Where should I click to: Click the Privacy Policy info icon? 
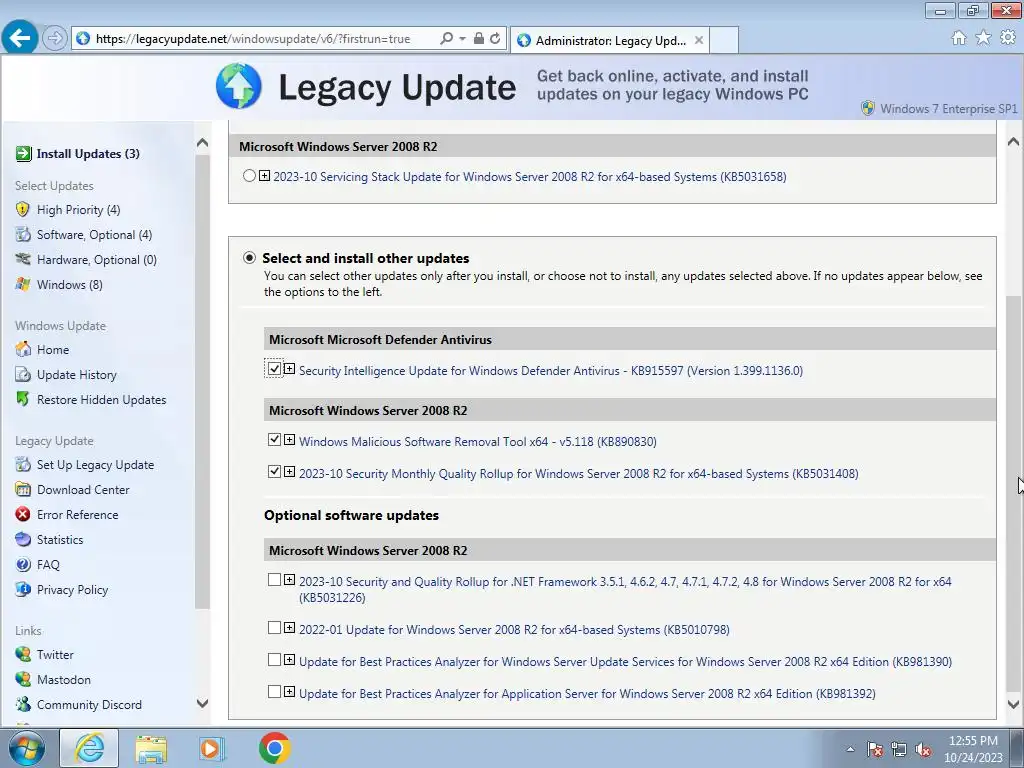point(23,589)
